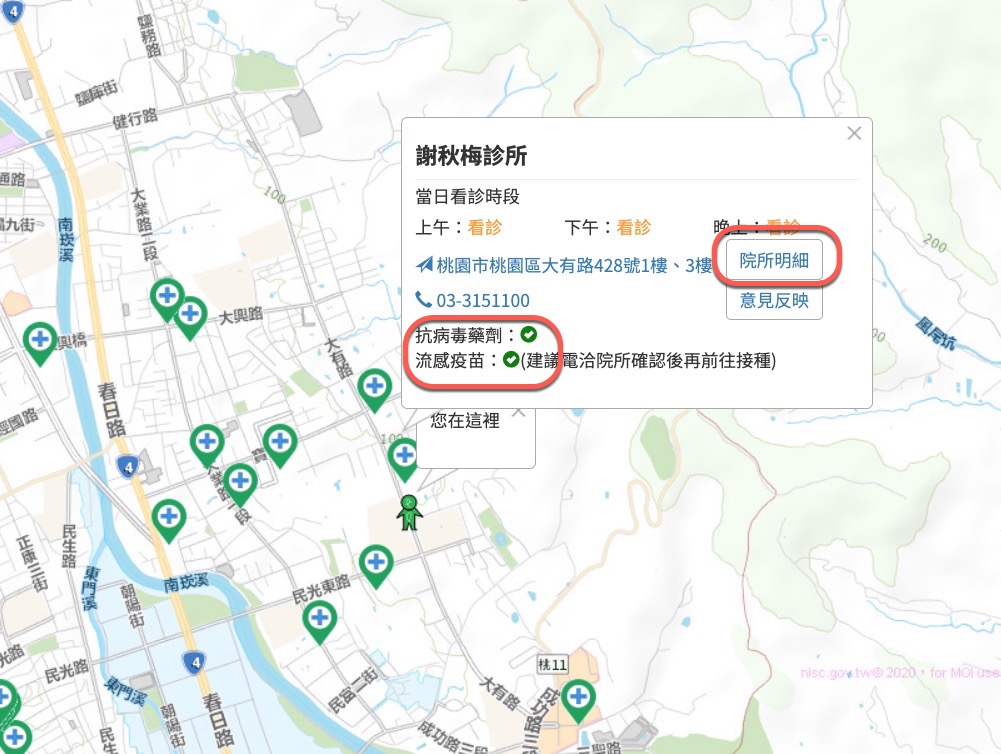1001x754 pixels.
Task: Open the address link 桃園市桃園區大有路428號
Action: click(x=564, y=265)
